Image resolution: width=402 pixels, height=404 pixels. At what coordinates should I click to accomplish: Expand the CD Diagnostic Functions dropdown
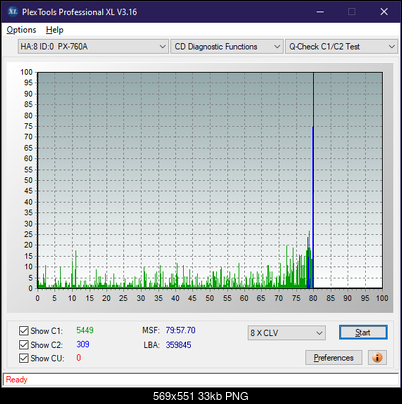tap(227, 47)
